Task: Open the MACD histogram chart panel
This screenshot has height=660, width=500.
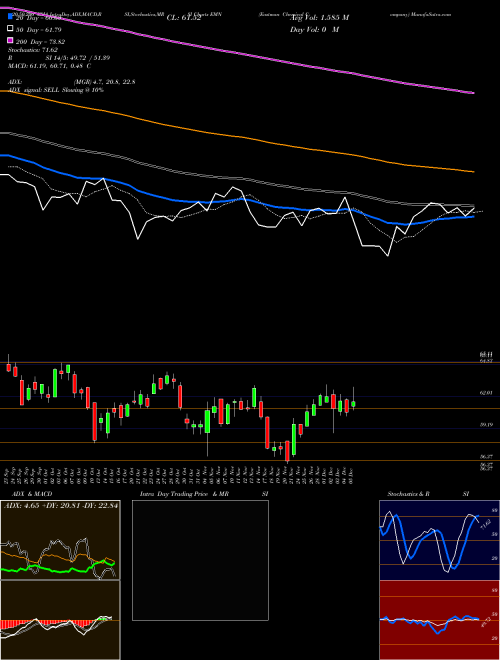Action: click(x=60, y=620)
